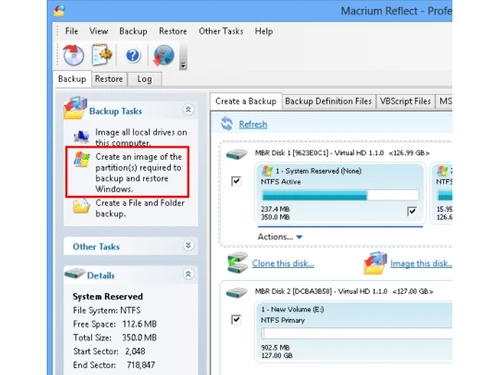Toggle the MBR Disk 1 checkbox
500x375 pixels.
click(236, 181)
